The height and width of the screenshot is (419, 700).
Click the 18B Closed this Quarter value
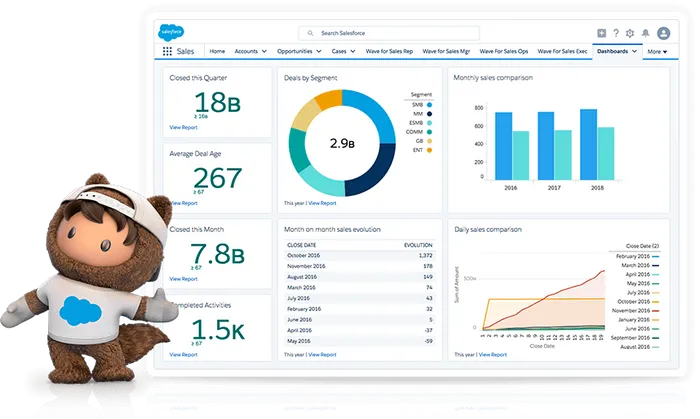pyautogui.click(x=217, y=102)
